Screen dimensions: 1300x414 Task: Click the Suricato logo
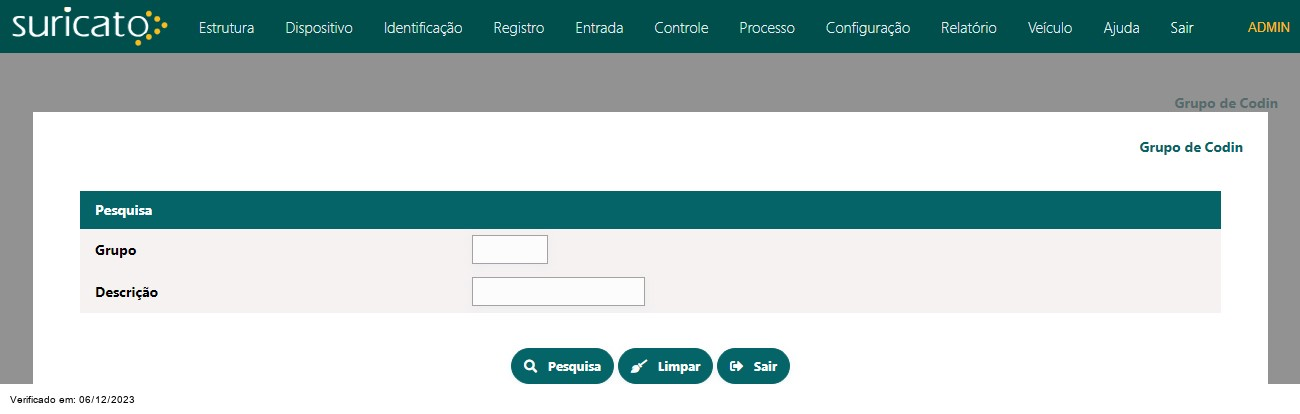tap(90, 26)
